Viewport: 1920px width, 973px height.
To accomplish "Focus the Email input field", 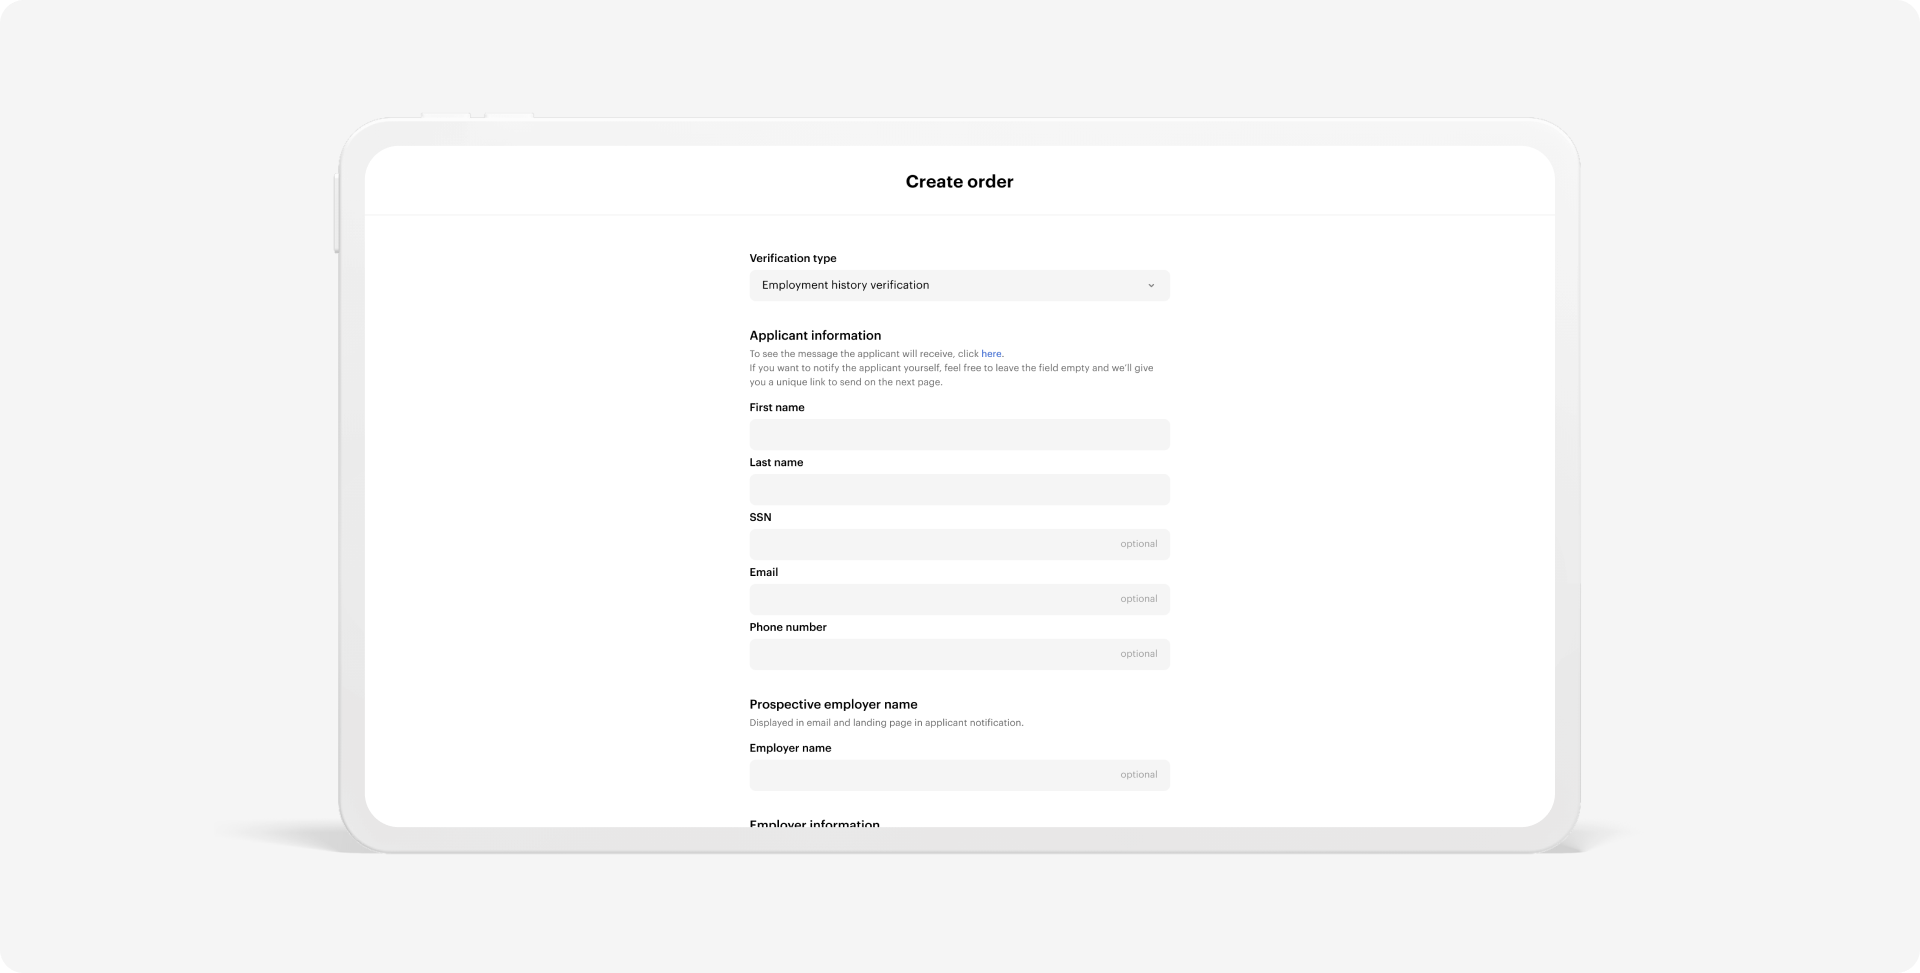I will click(959, 600).
